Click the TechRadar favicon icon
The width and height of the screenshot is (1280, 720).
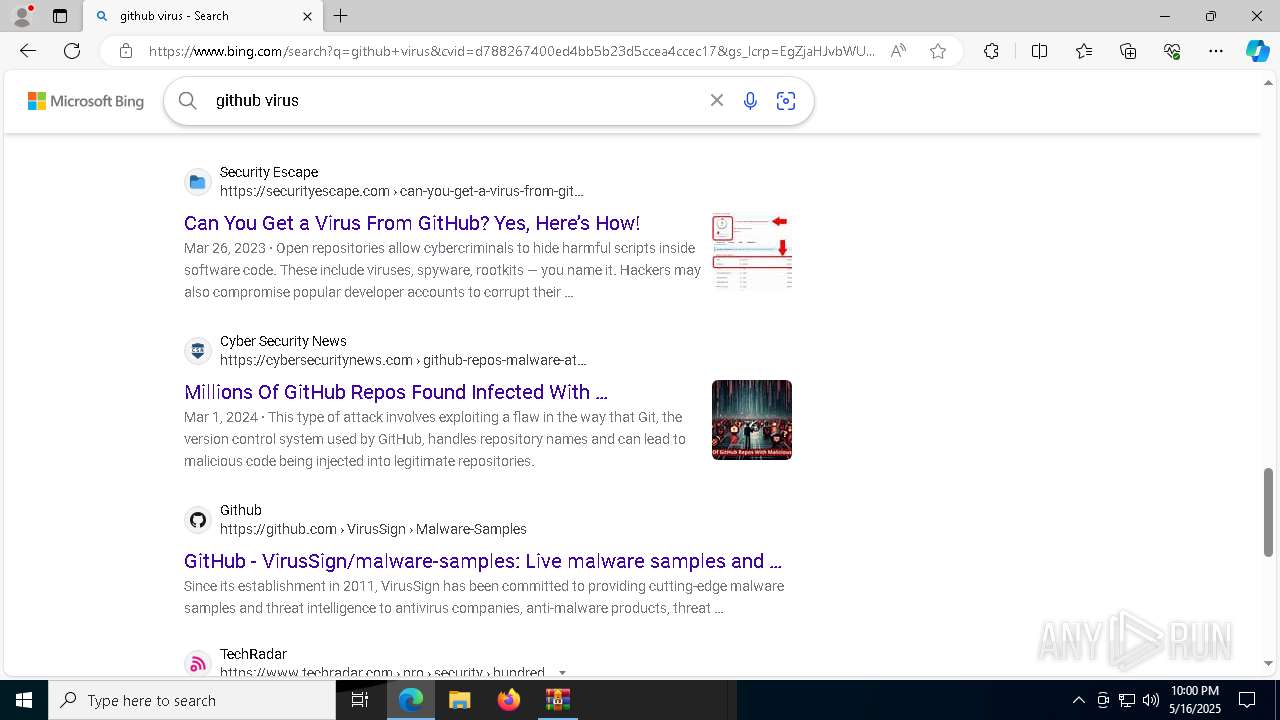coord(198,663)
